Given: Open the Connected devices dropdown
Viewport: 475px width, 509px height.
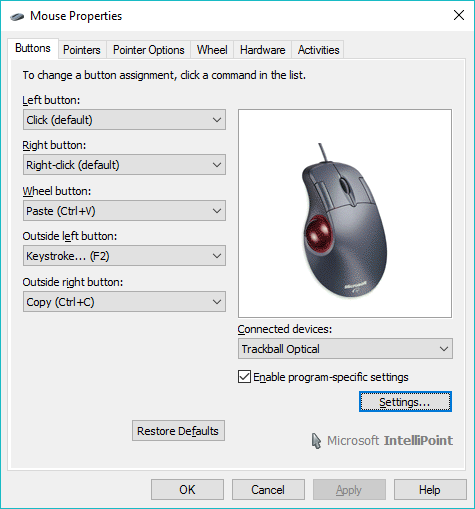Looking at the screenshot, I should pyautogui.click(x=345, y=349).
